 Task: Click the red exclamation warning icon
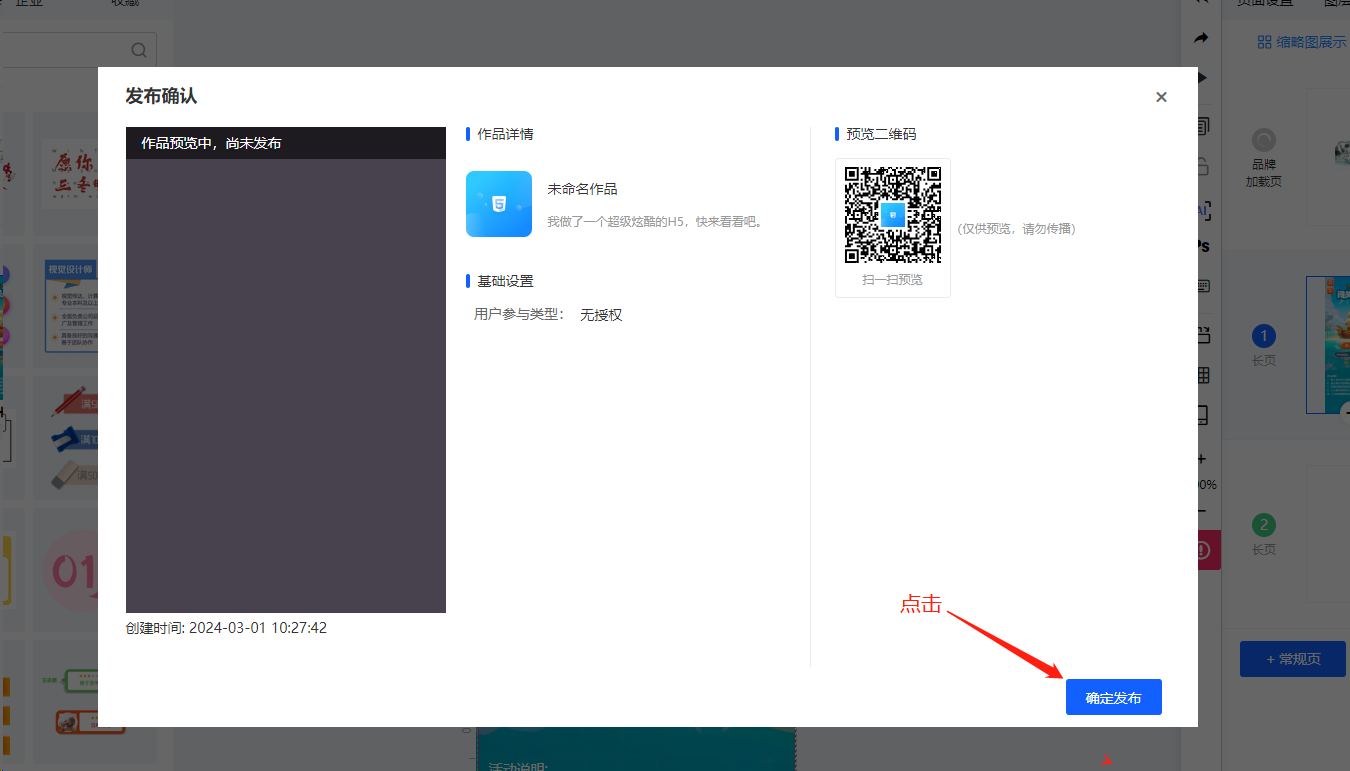1202,550
